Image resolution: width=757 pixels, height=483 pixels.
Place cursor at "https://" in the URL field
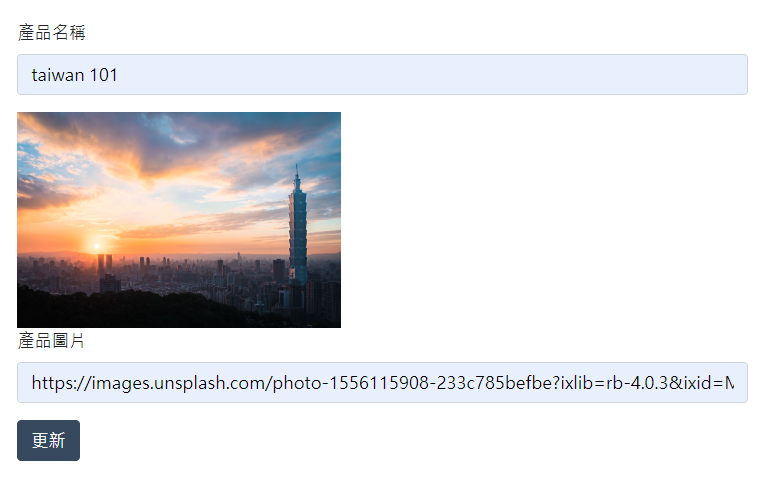(x=61, y=383)
